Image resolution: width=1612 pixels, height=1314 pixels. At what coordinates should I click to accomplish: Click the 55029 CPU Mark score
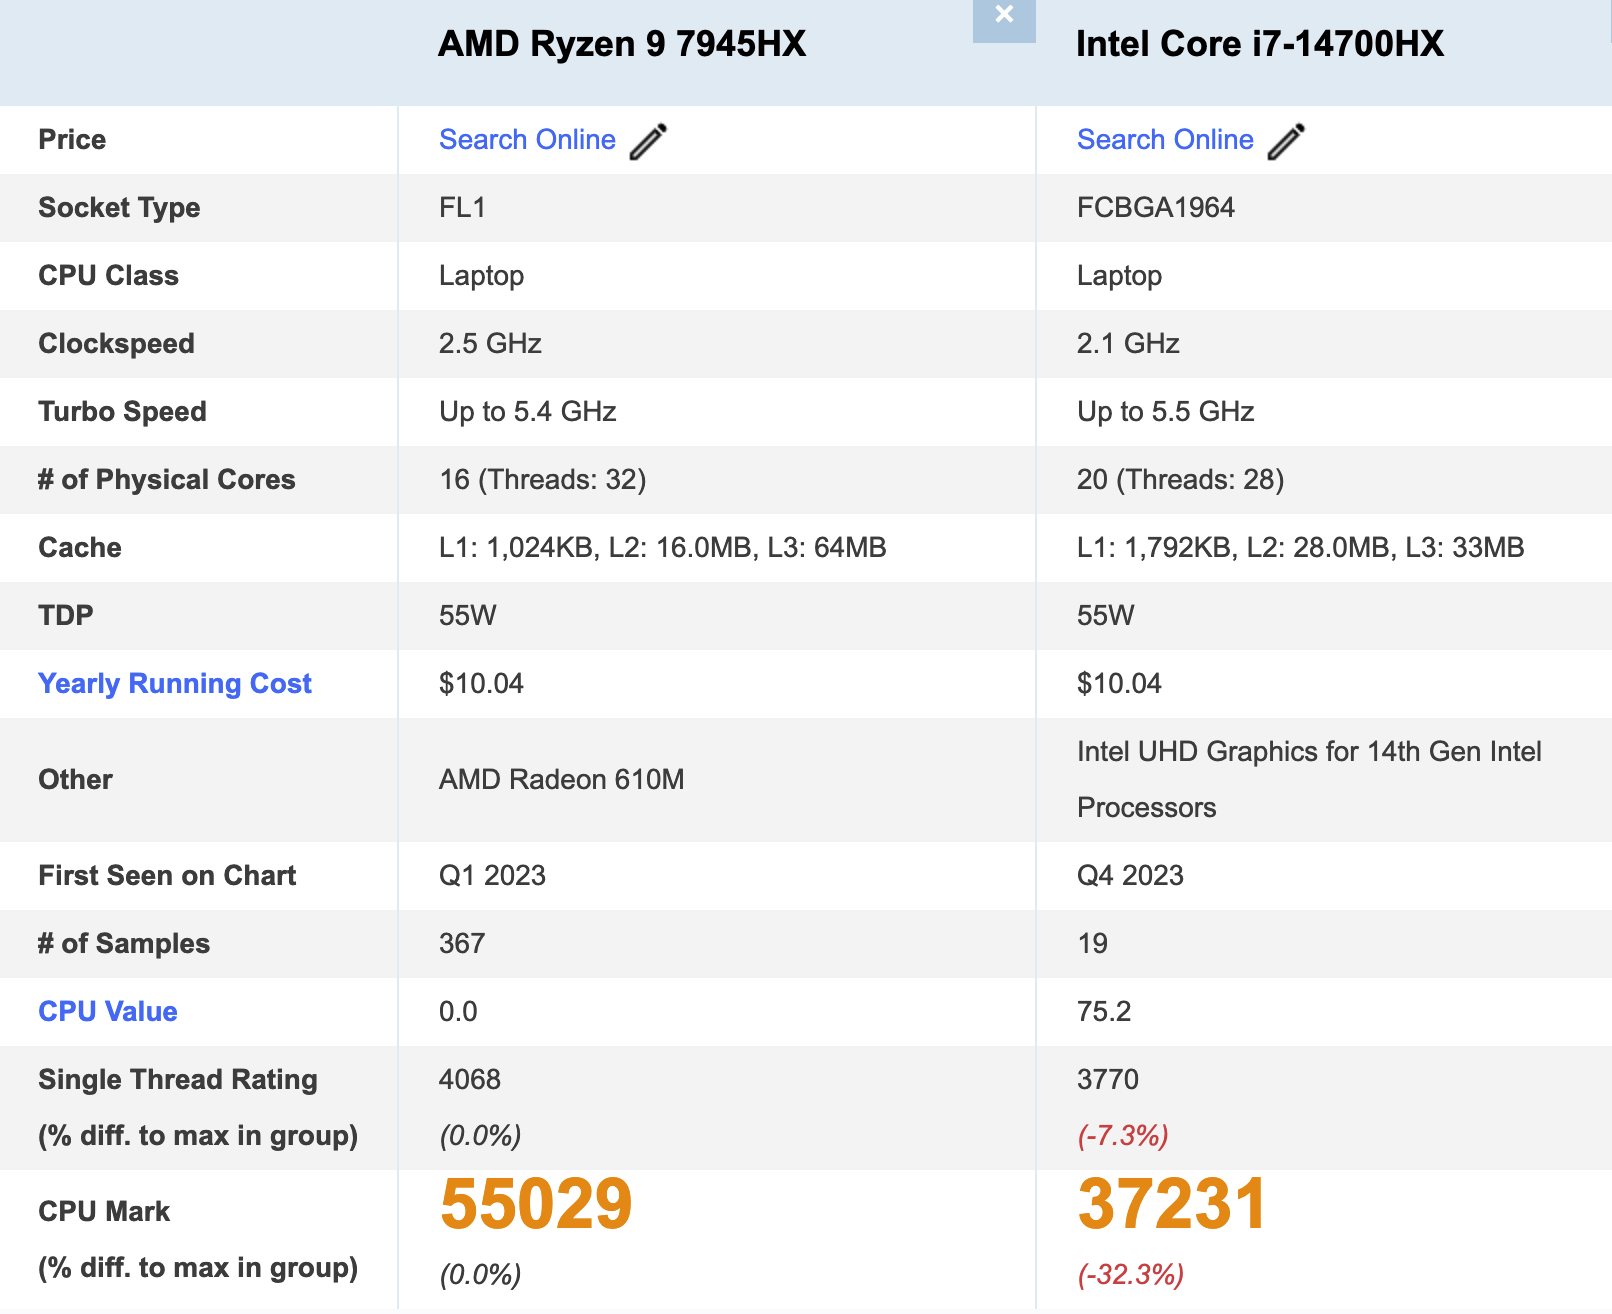click(536, 1204)
